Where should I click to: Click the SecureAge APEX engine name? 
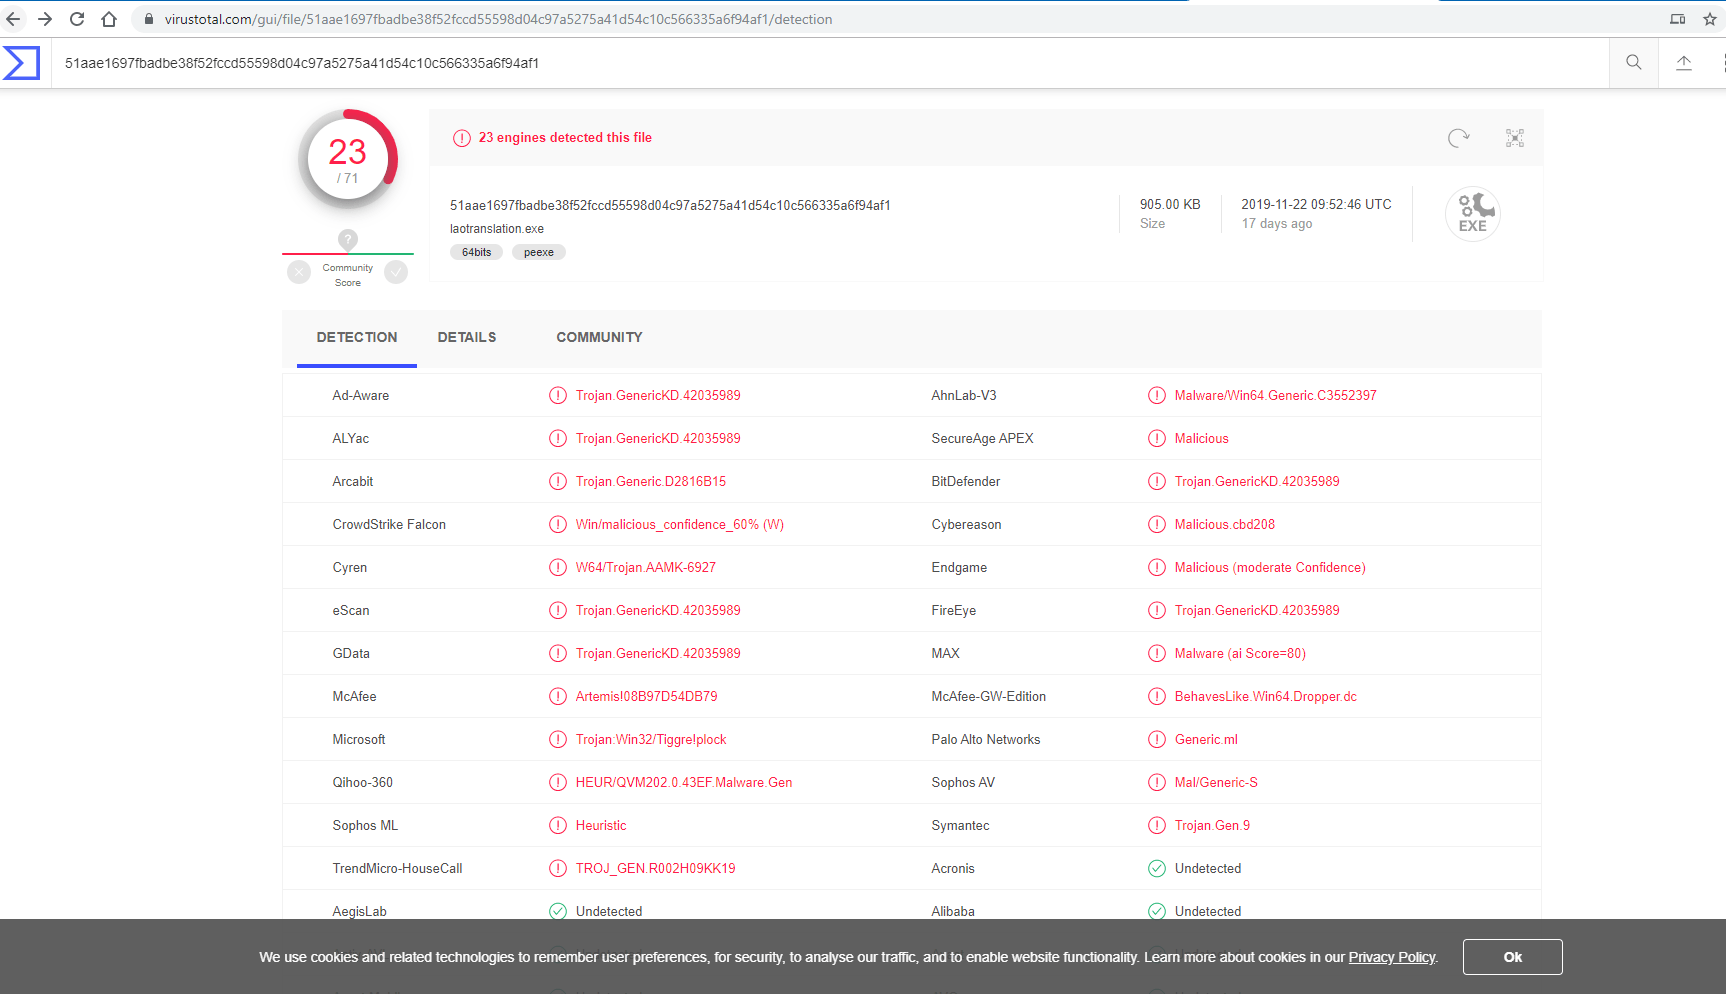click(x=982, y=438)
